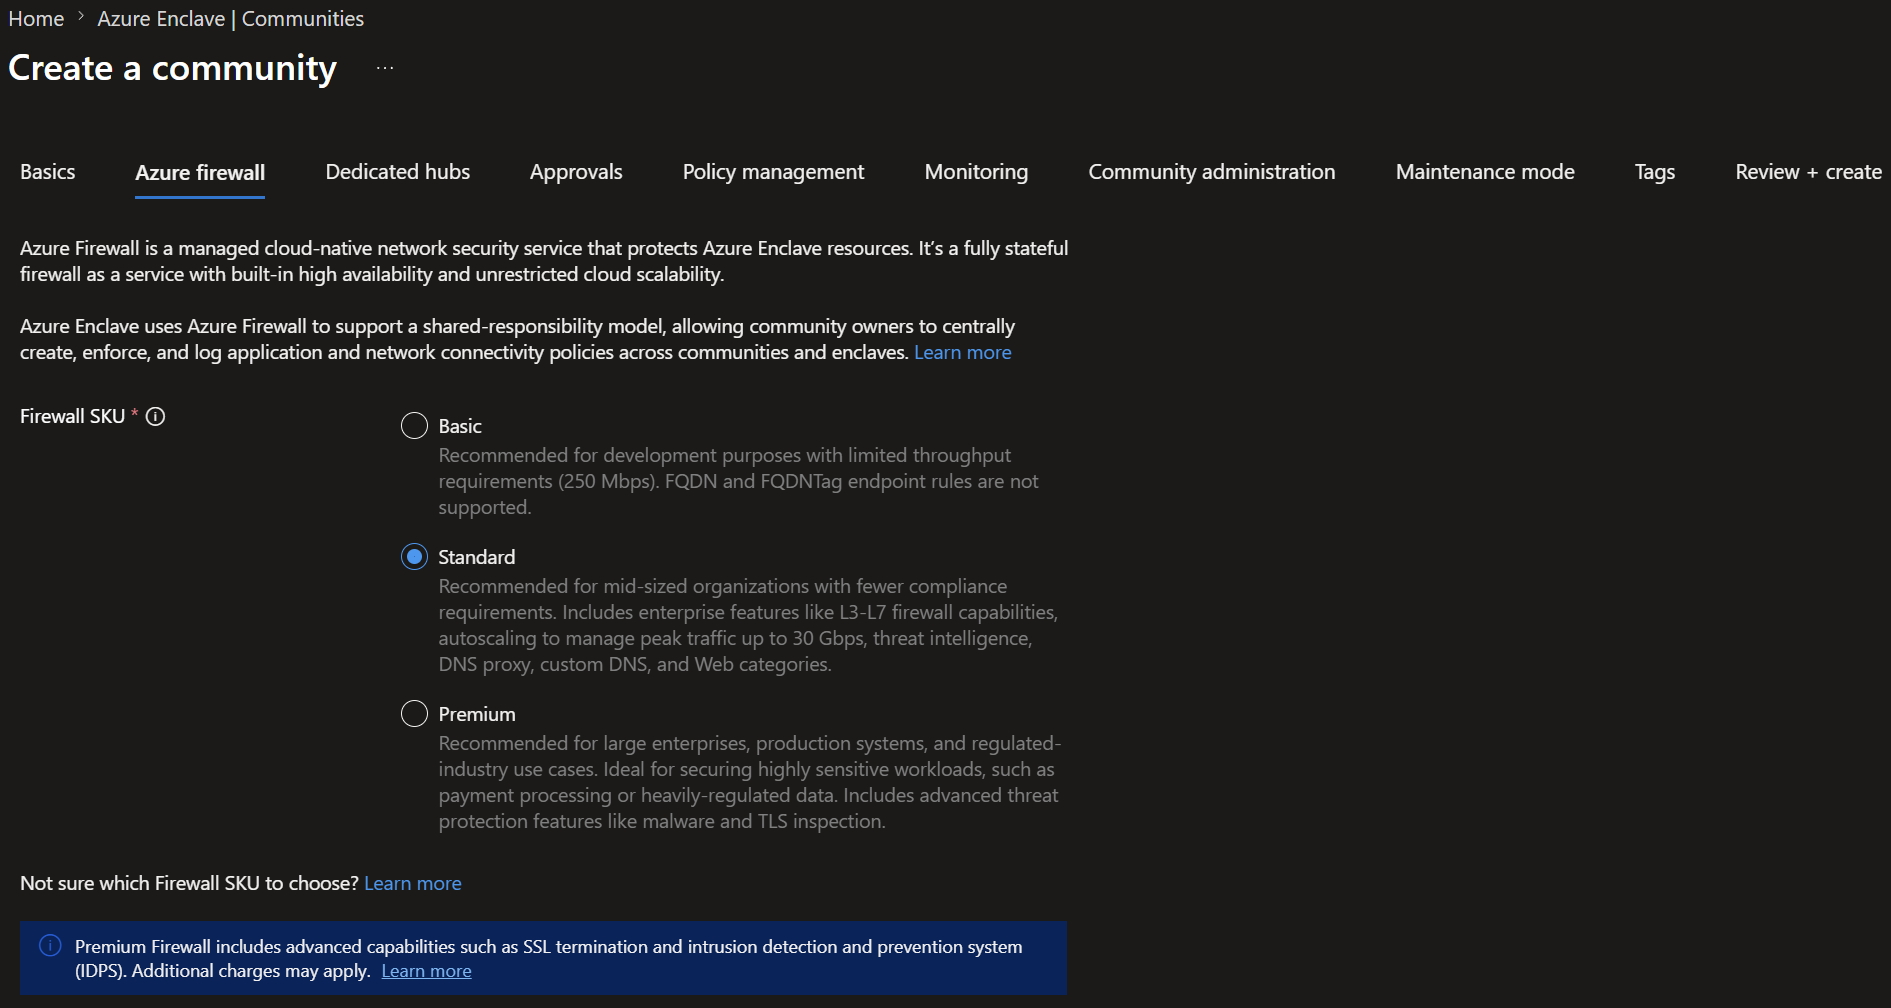
Task: Click the info icon in the Premium Firewall banner
Action: (50, 946)
